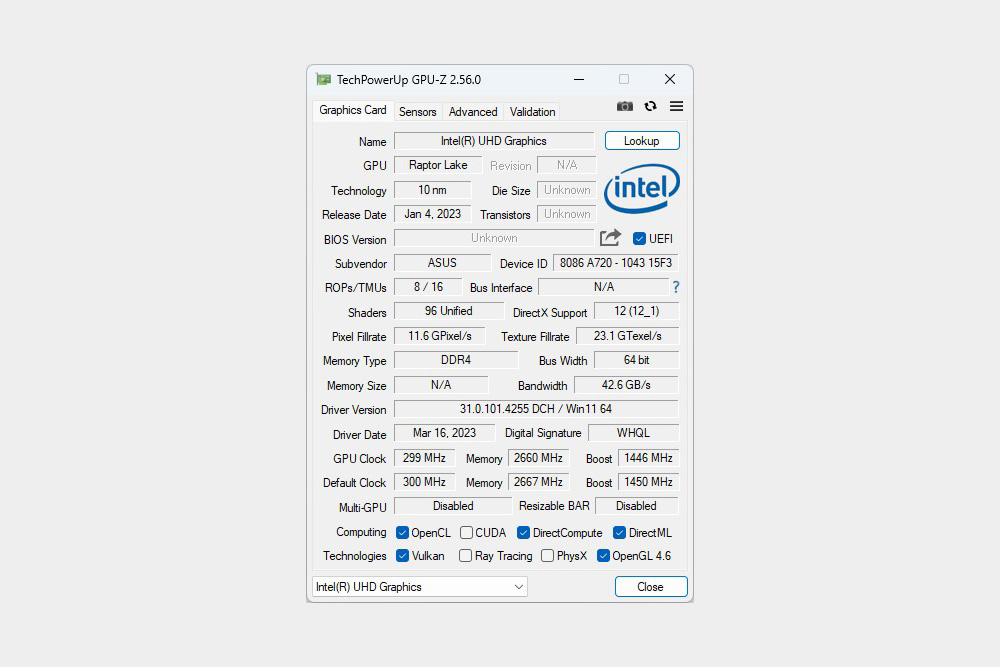Toggle the OpenCL checkbox
Screen dimensions: 1000x667
[402, 532]
